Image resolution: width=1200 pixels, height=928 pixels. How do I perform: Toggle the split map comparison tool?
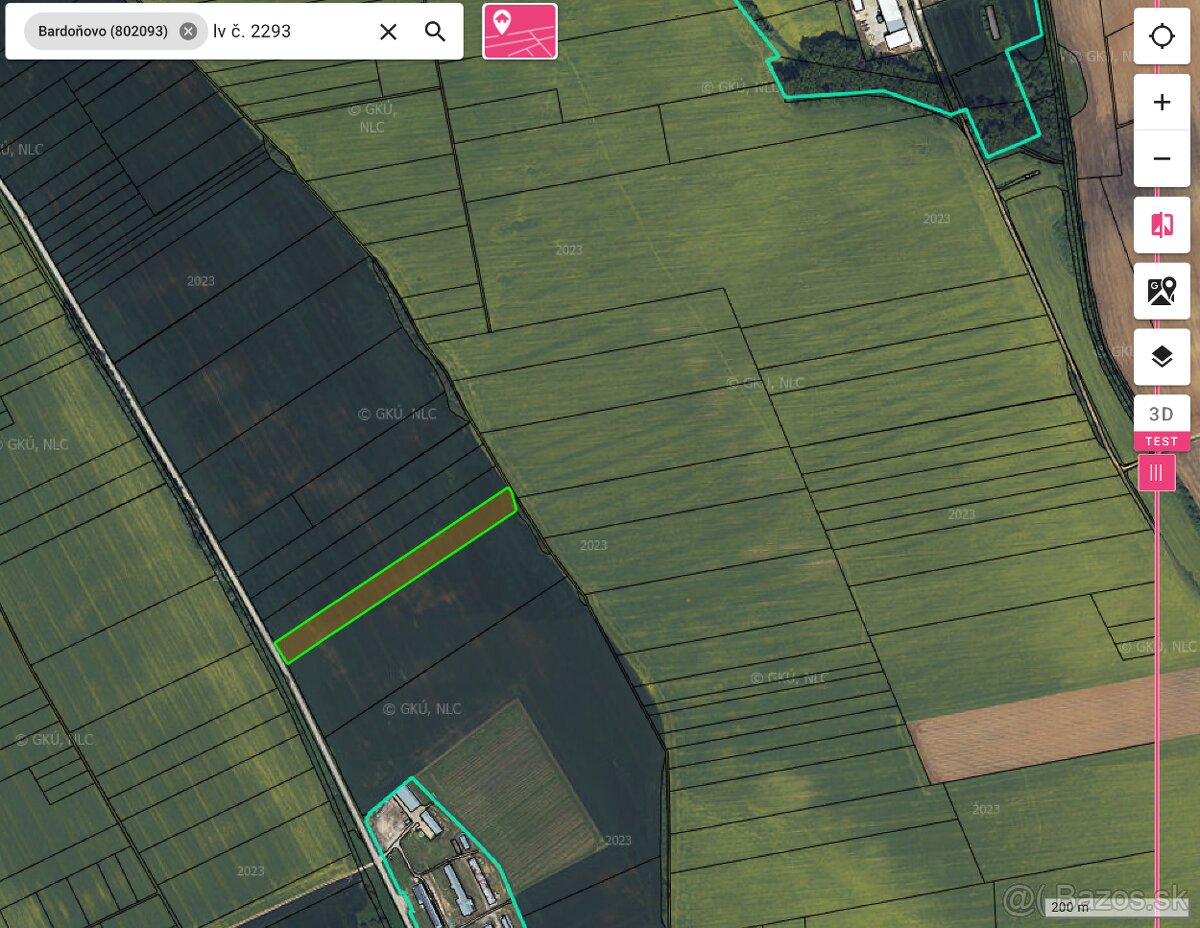[x=1161, y=225]
